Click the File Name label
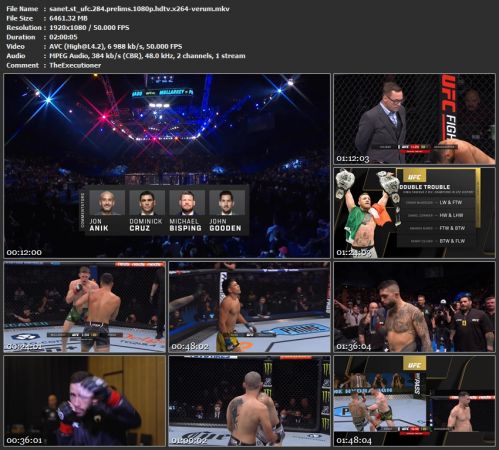The image size is (499, 450). tap(22, 9)
